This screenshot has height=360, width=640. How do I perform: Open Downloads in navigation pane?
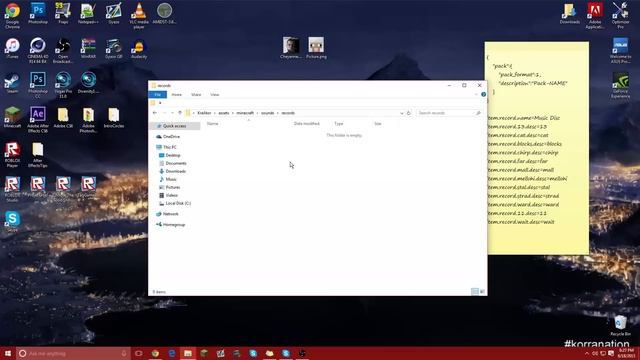point(176,171)
